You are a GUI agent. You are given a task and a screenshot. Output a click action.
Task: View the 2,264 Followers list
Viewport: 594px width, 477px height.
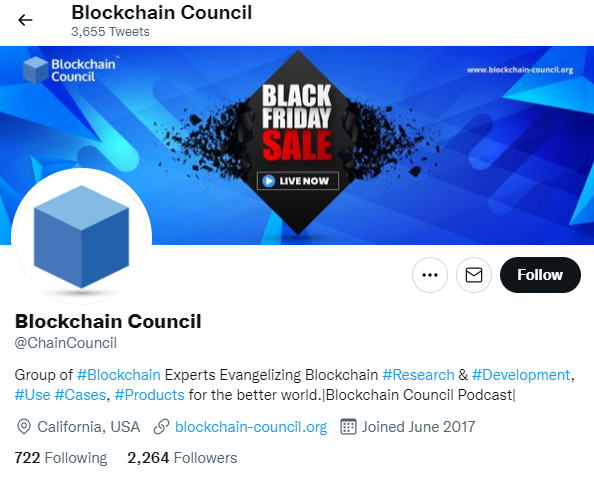[182, 457]
